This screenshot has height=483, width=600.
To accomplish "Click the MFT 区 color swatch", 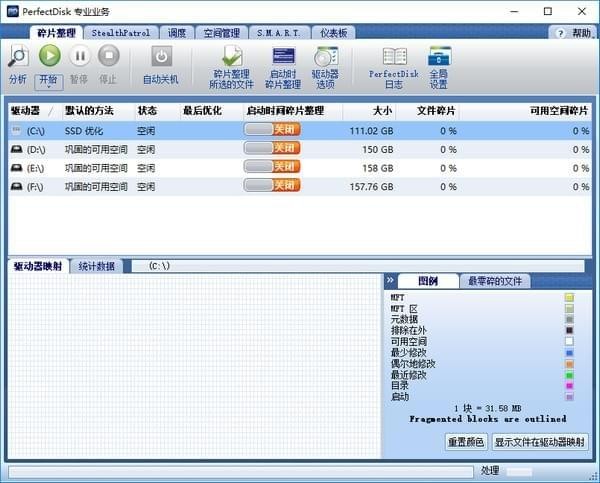I will pyautogui.click(x=569, y=308).
